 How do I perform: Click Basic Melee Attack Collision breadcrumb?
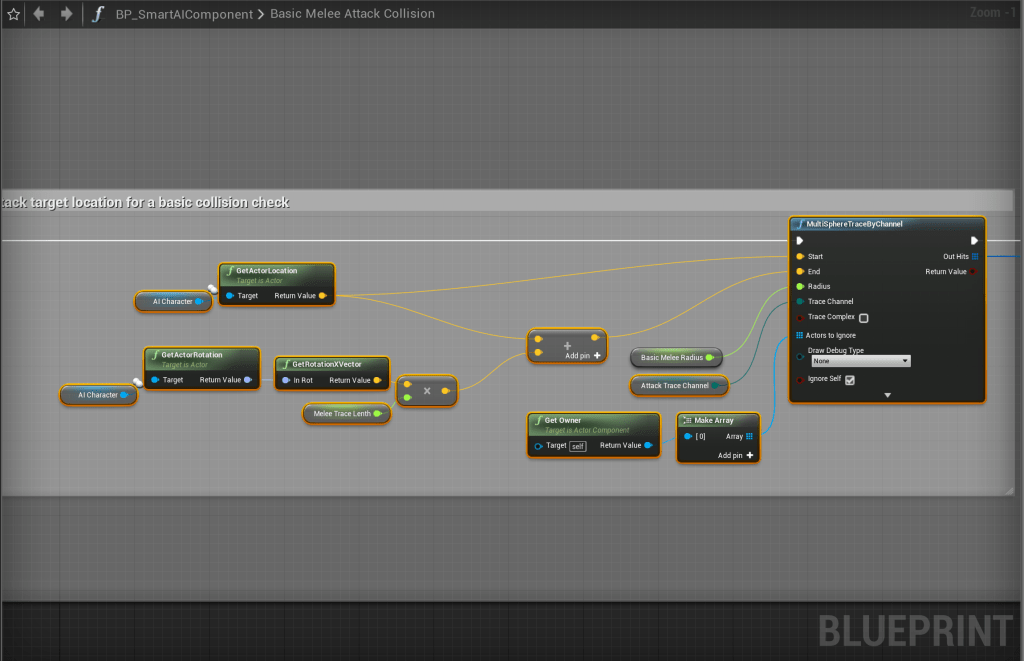click(x=353, y=14)
